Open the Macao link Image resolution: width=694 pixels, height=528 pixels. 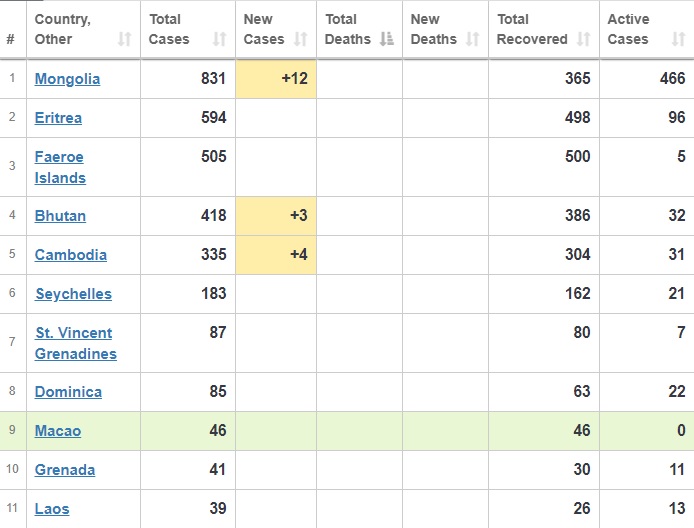click(58, 431)
